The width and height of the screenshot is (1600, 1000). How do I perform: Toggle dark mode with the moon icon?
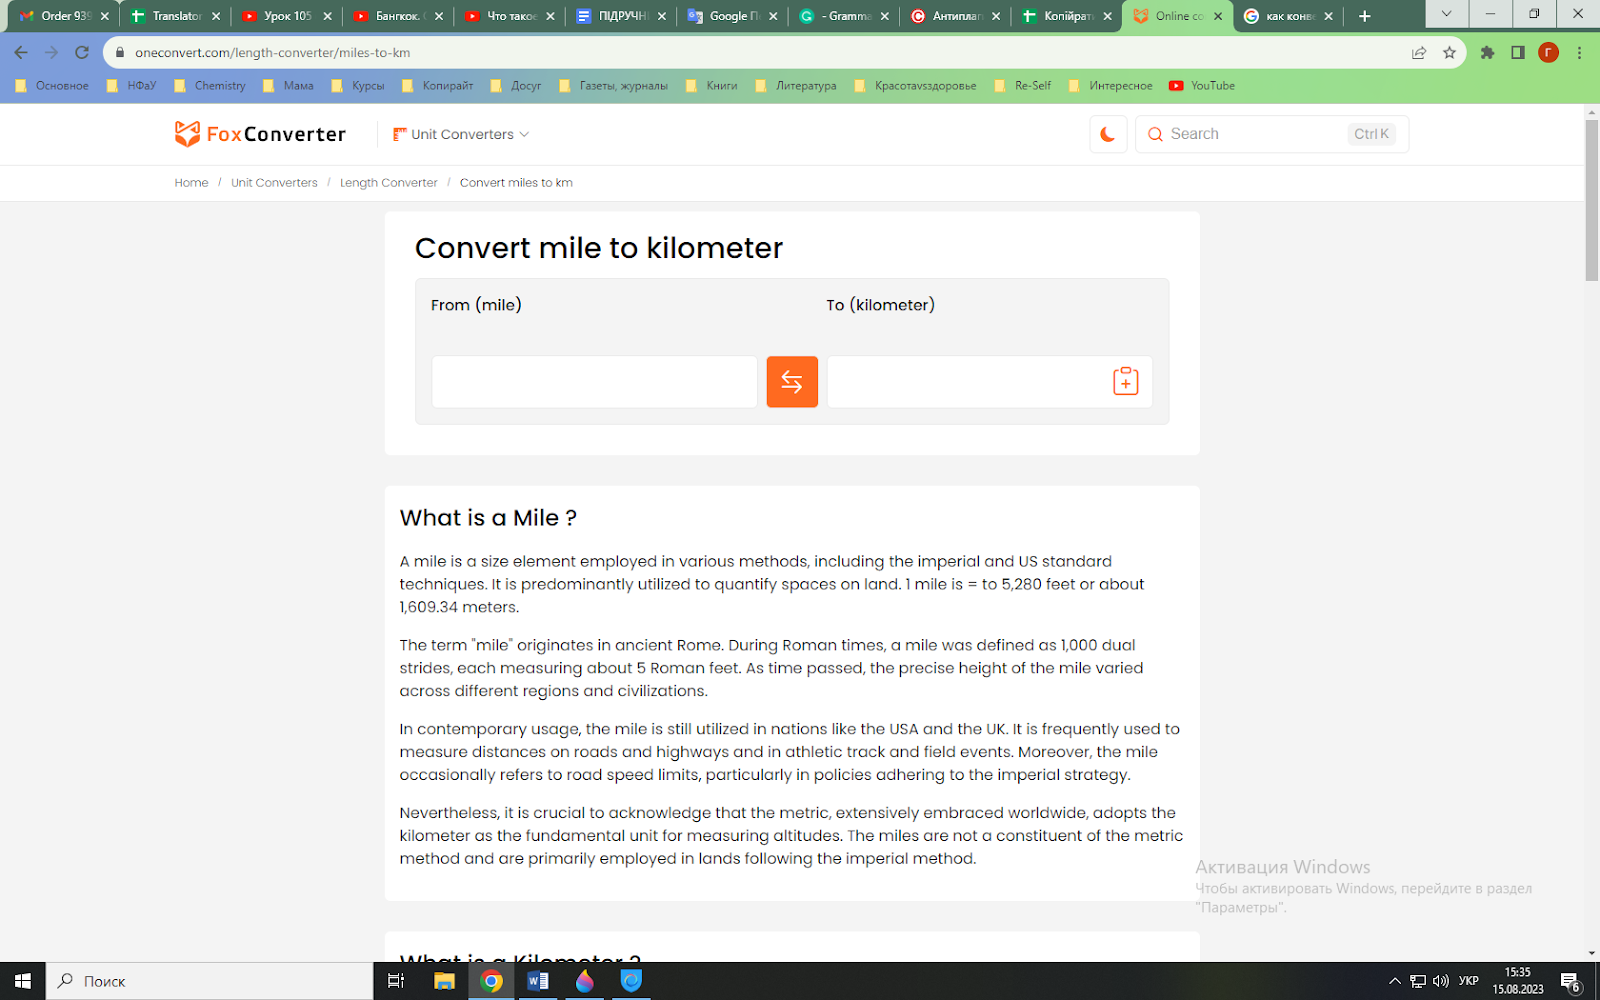(1108, 134)
